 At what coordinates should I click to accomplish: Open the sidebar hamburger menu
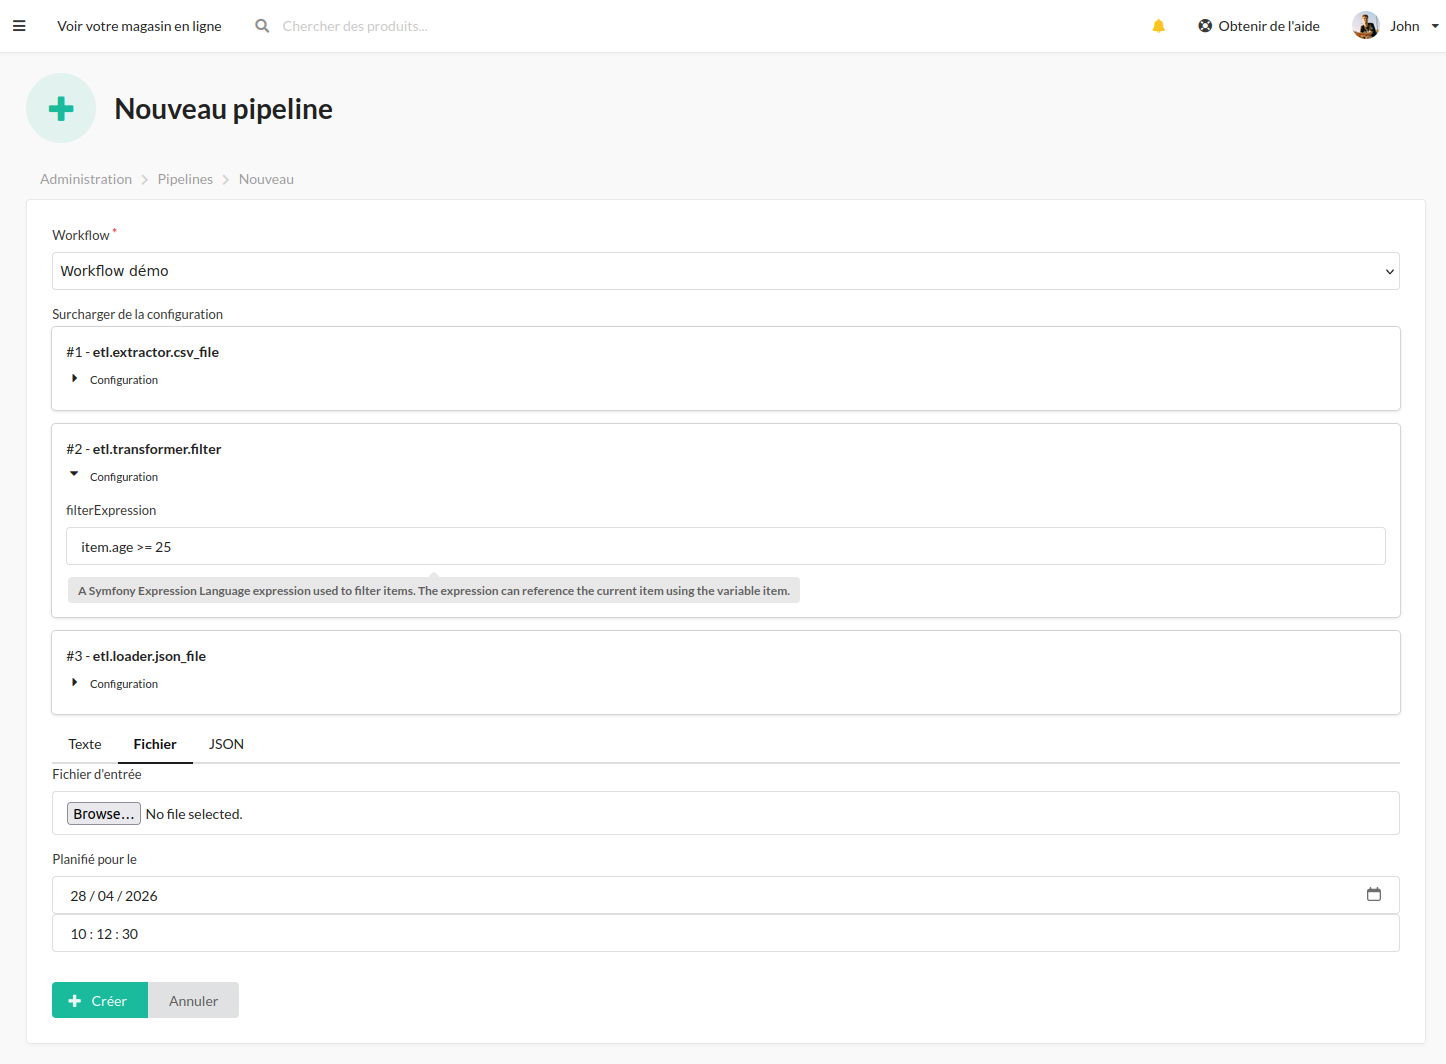click(x=19, y=25)
